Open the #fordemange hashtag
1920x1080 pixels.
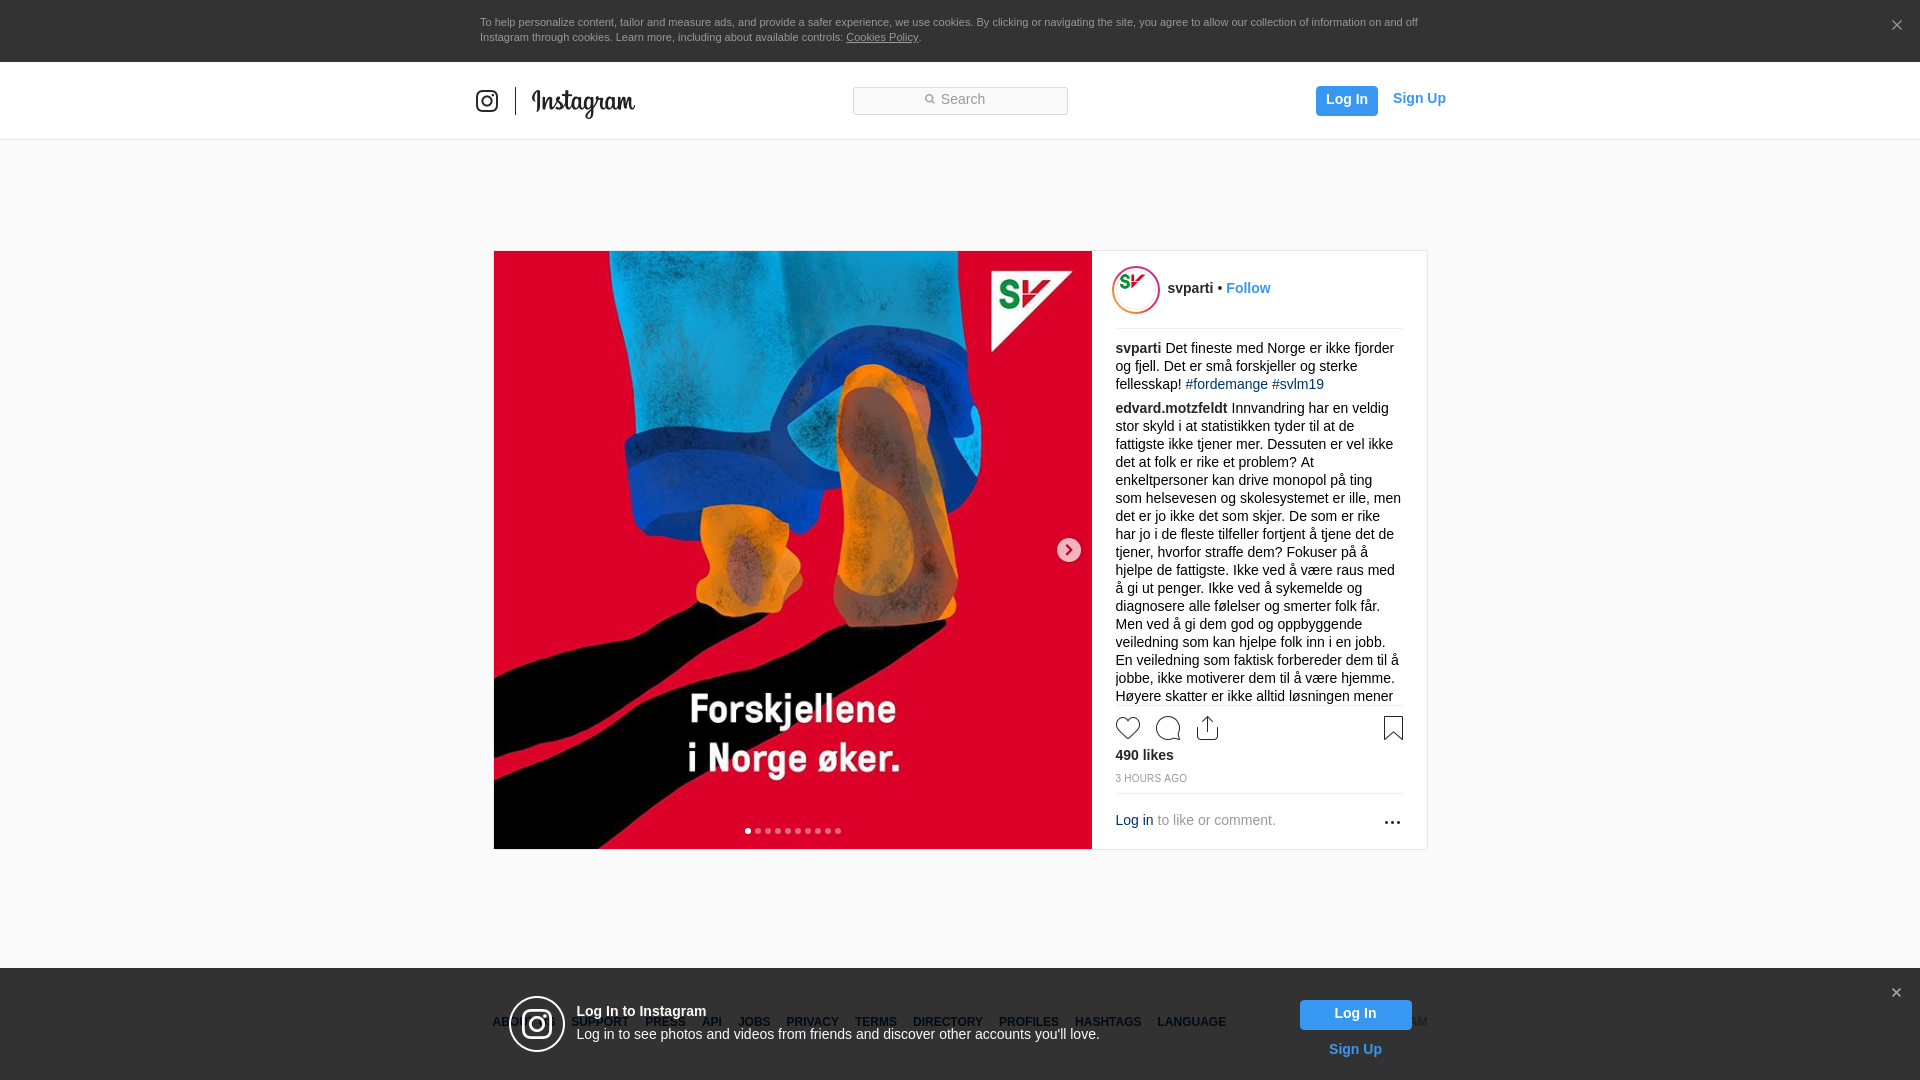click(1226, 384)
